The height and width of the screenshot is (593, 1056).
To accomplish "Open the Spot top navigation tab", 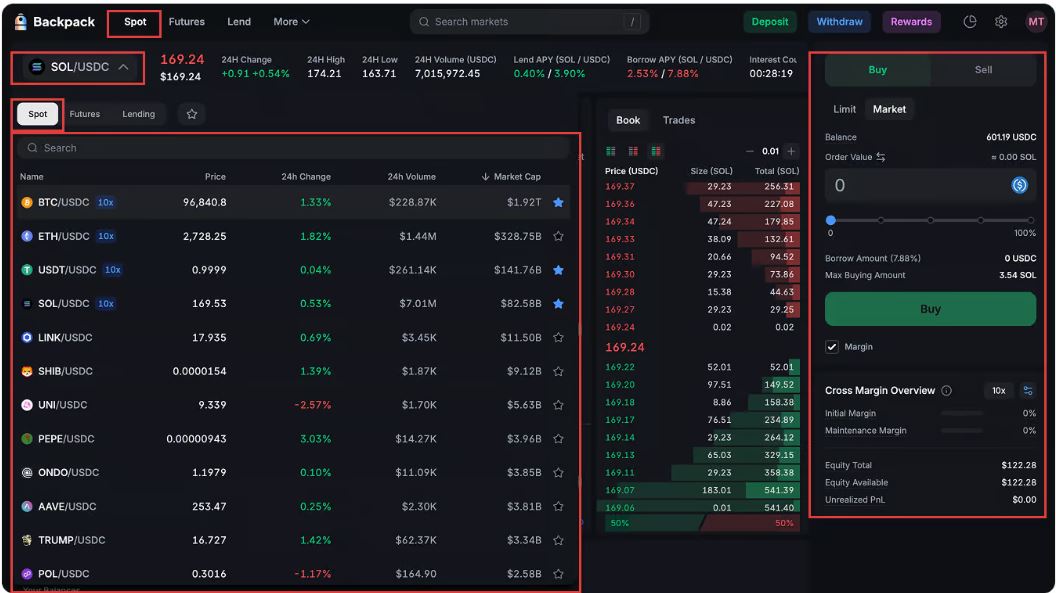I will (x=135, y=22).
